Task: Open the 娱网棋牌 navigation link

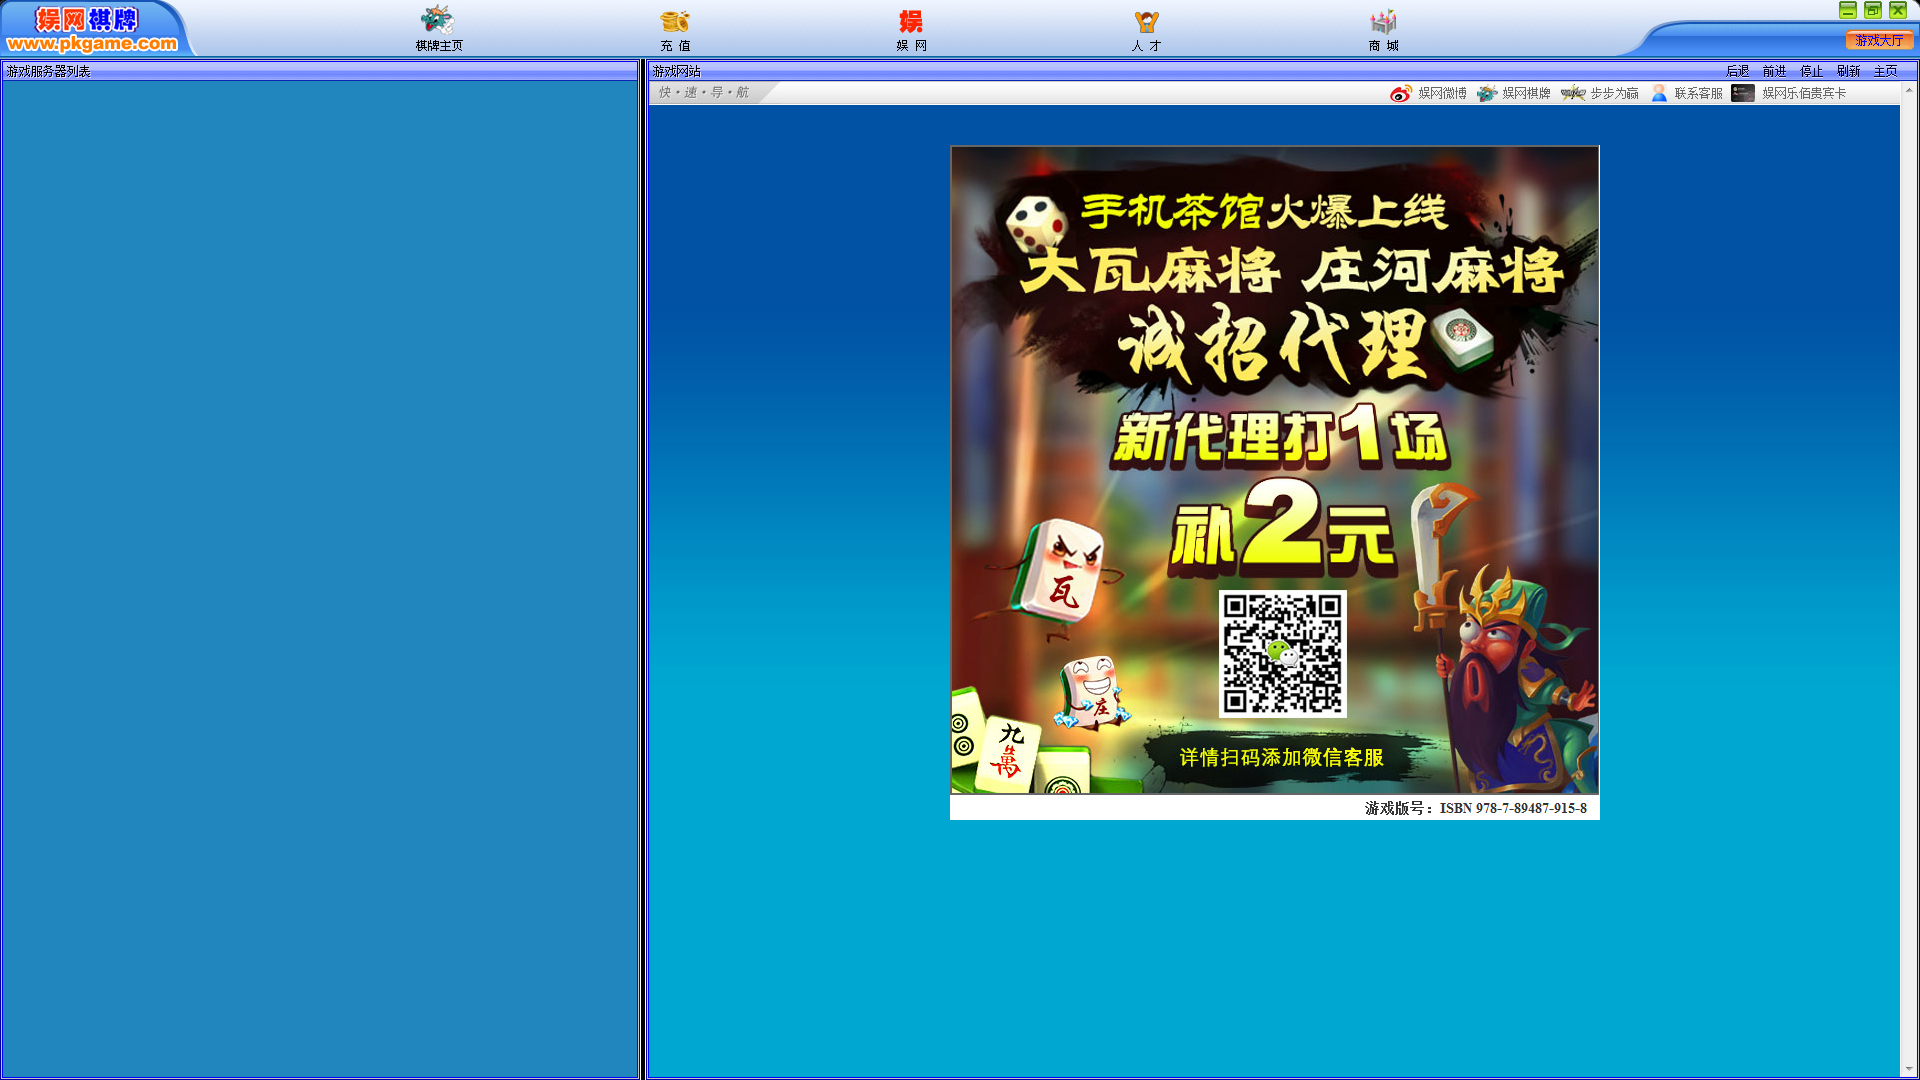Action: [x=1526, y=93]
